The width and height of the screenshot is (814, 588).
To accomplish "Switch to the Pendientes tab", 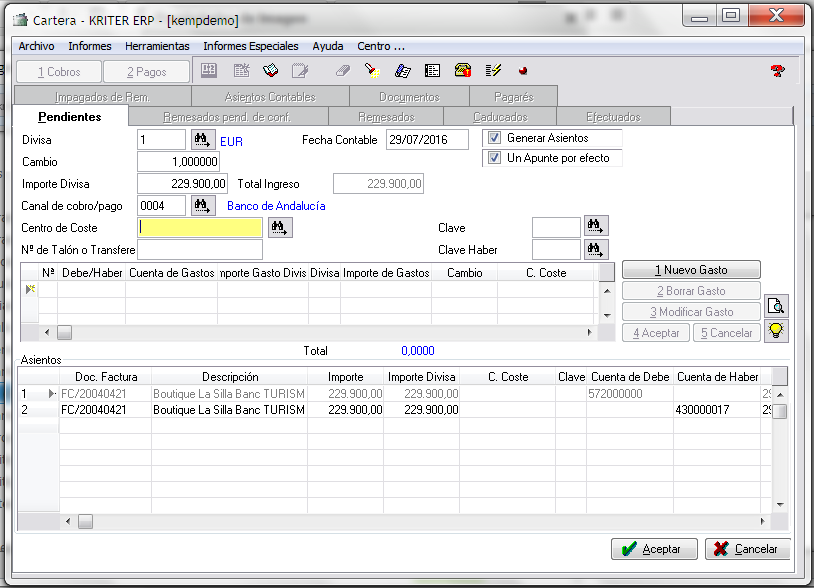I will tap(70, 117).
